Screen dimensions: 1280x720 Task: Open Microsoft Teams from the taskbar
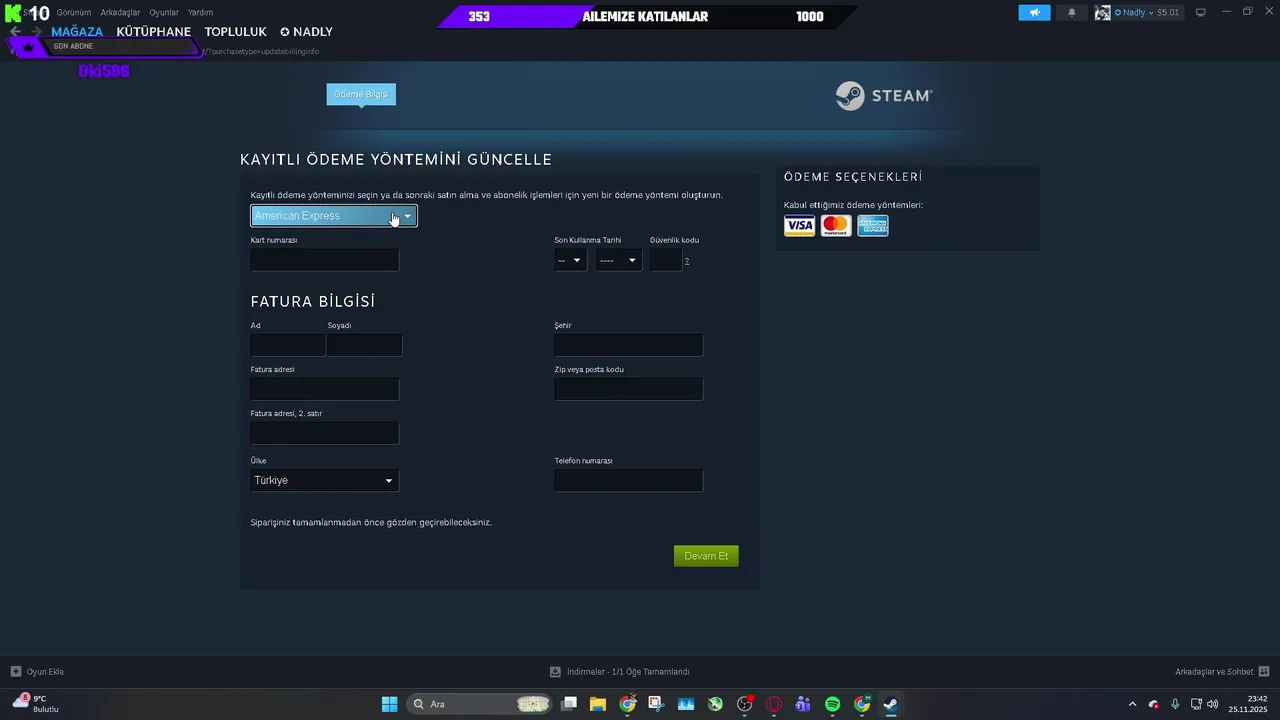pyautogui.click(x=803, y=704)
